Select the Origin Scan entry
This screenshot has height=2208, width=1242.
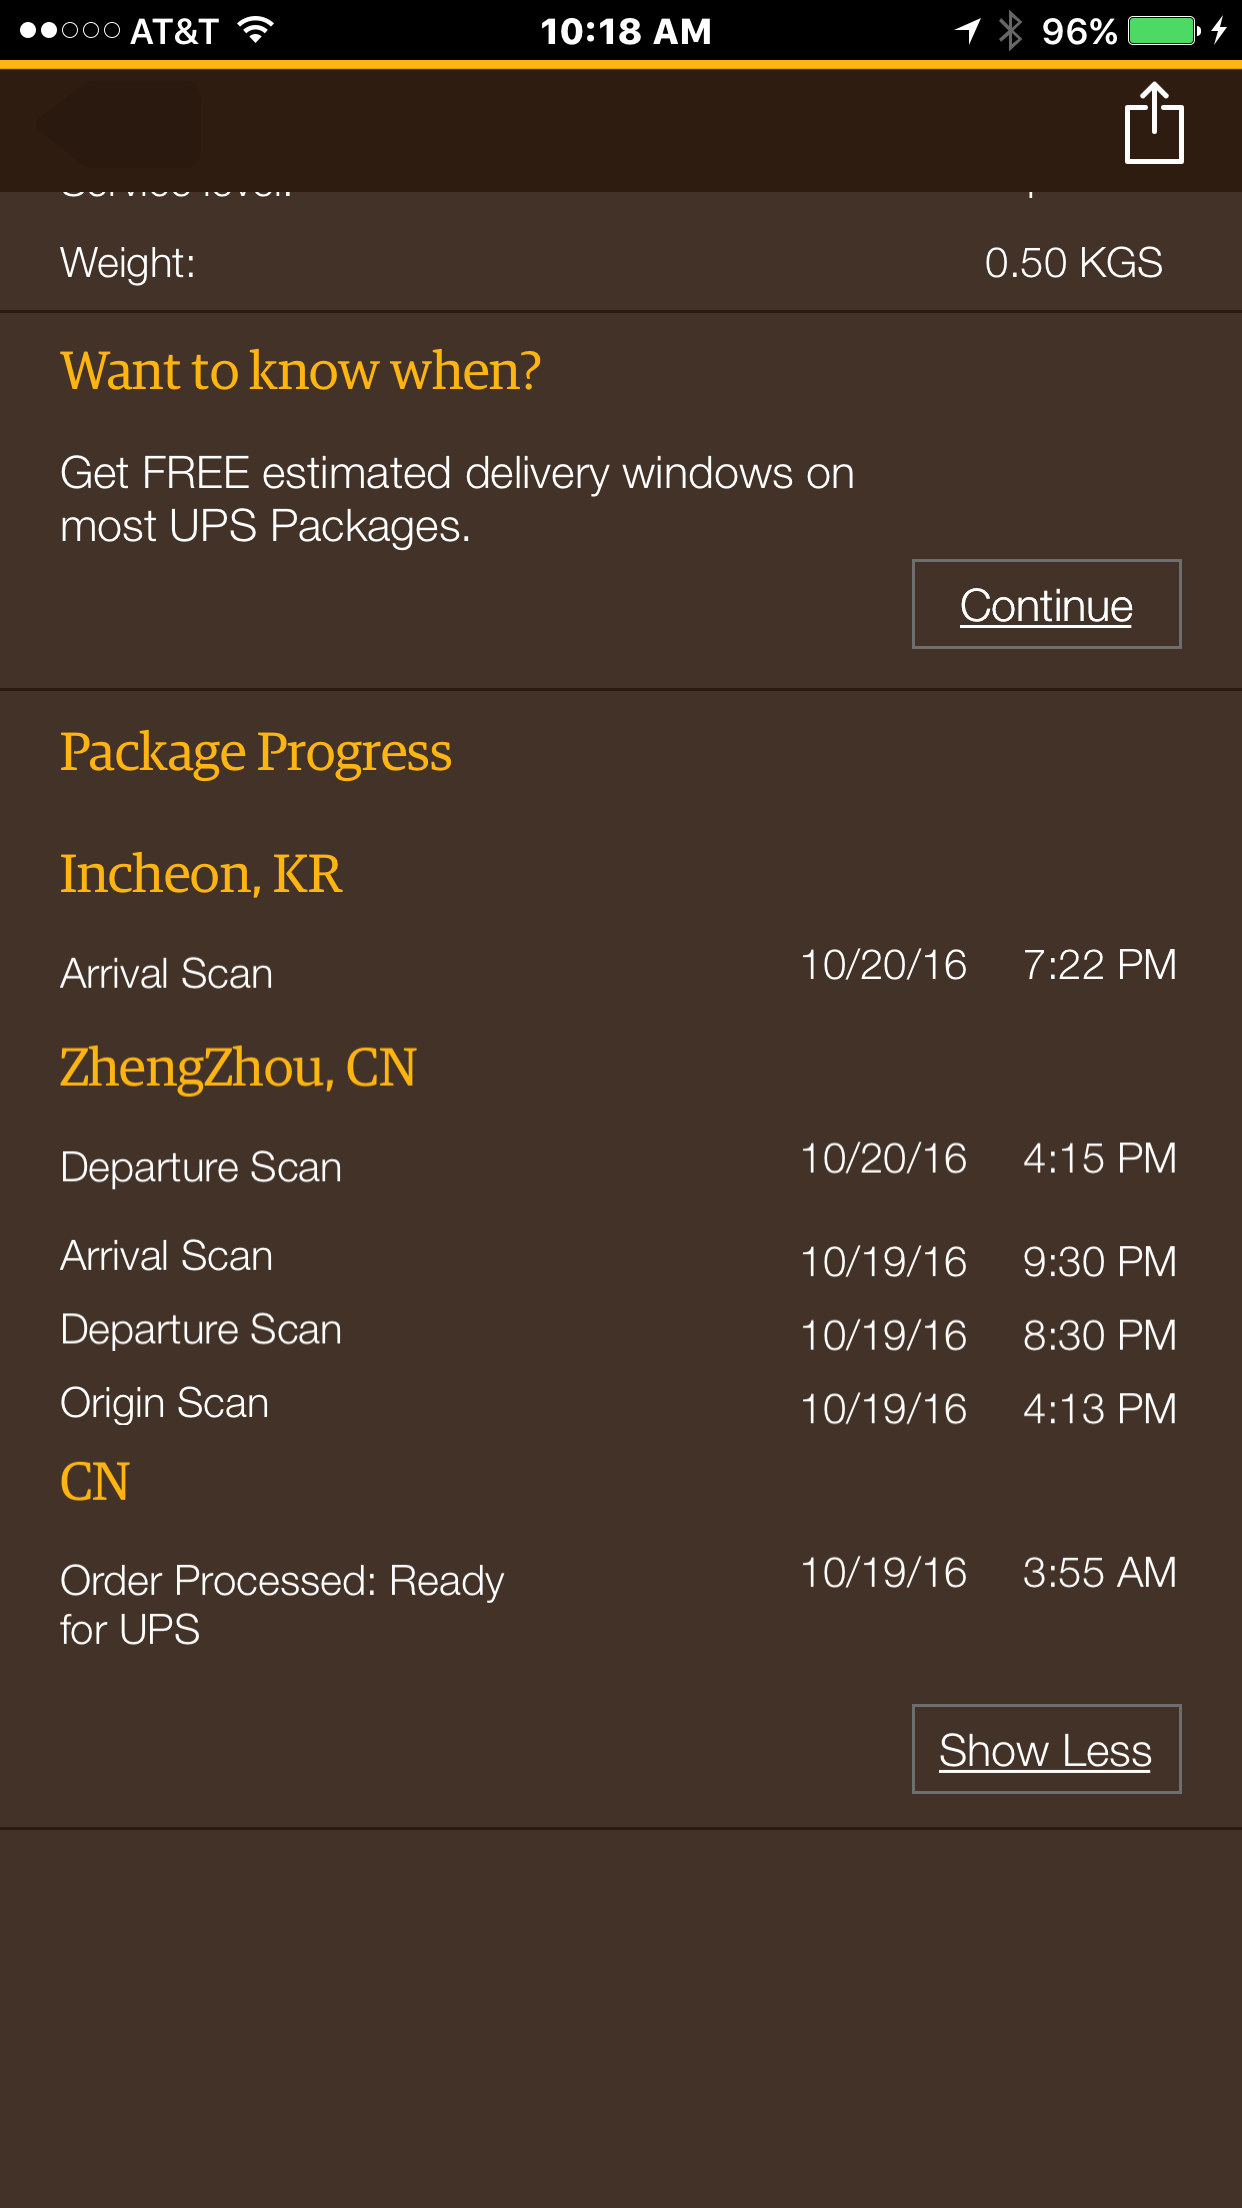620,1405
